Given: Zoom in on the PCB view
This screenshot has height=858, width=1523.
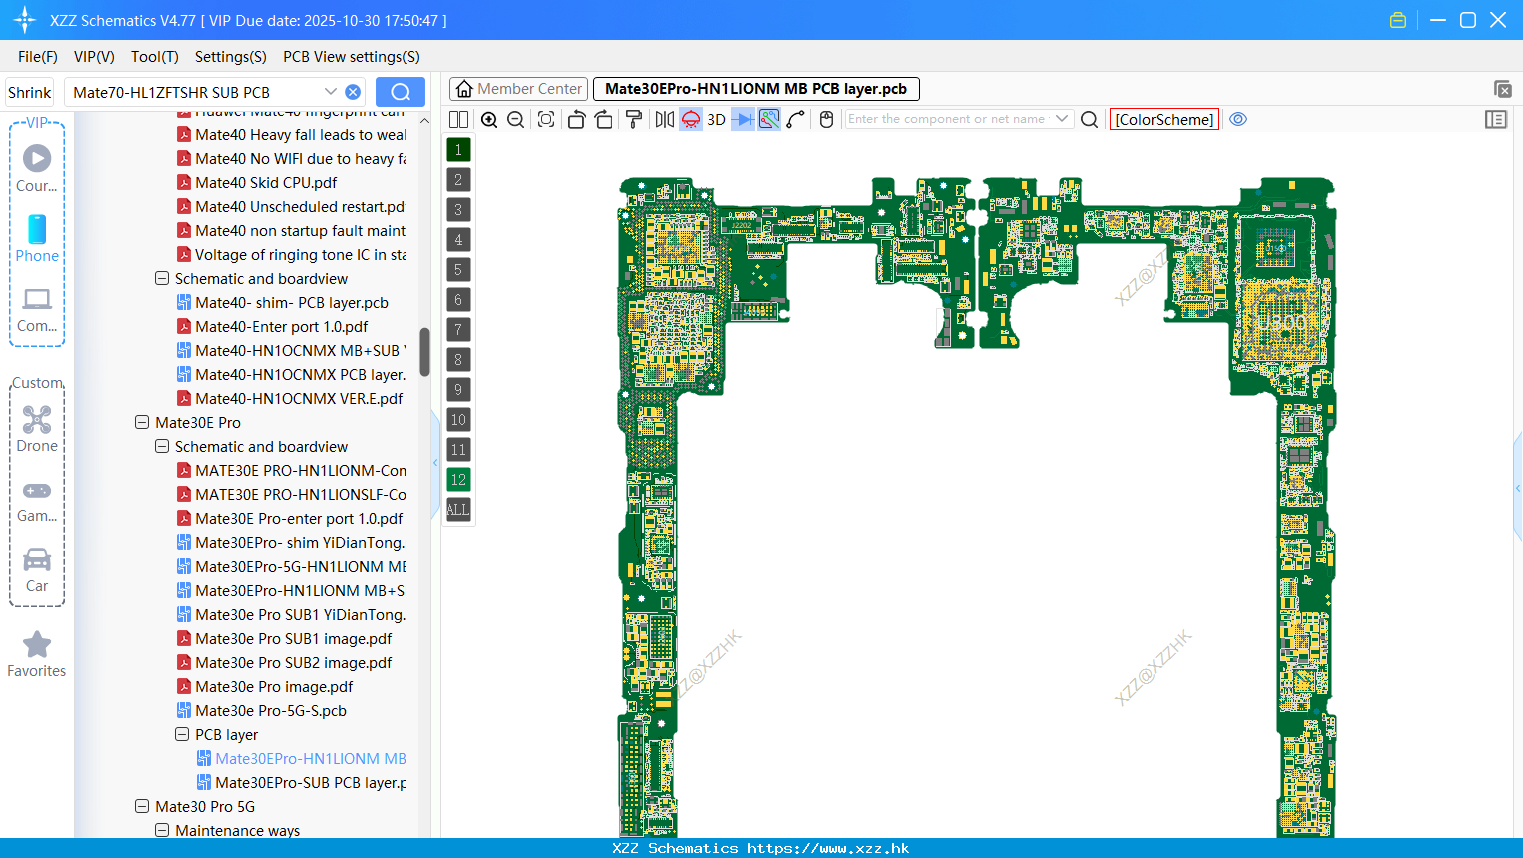Looking at the screenshot, I should pos(489,119).
